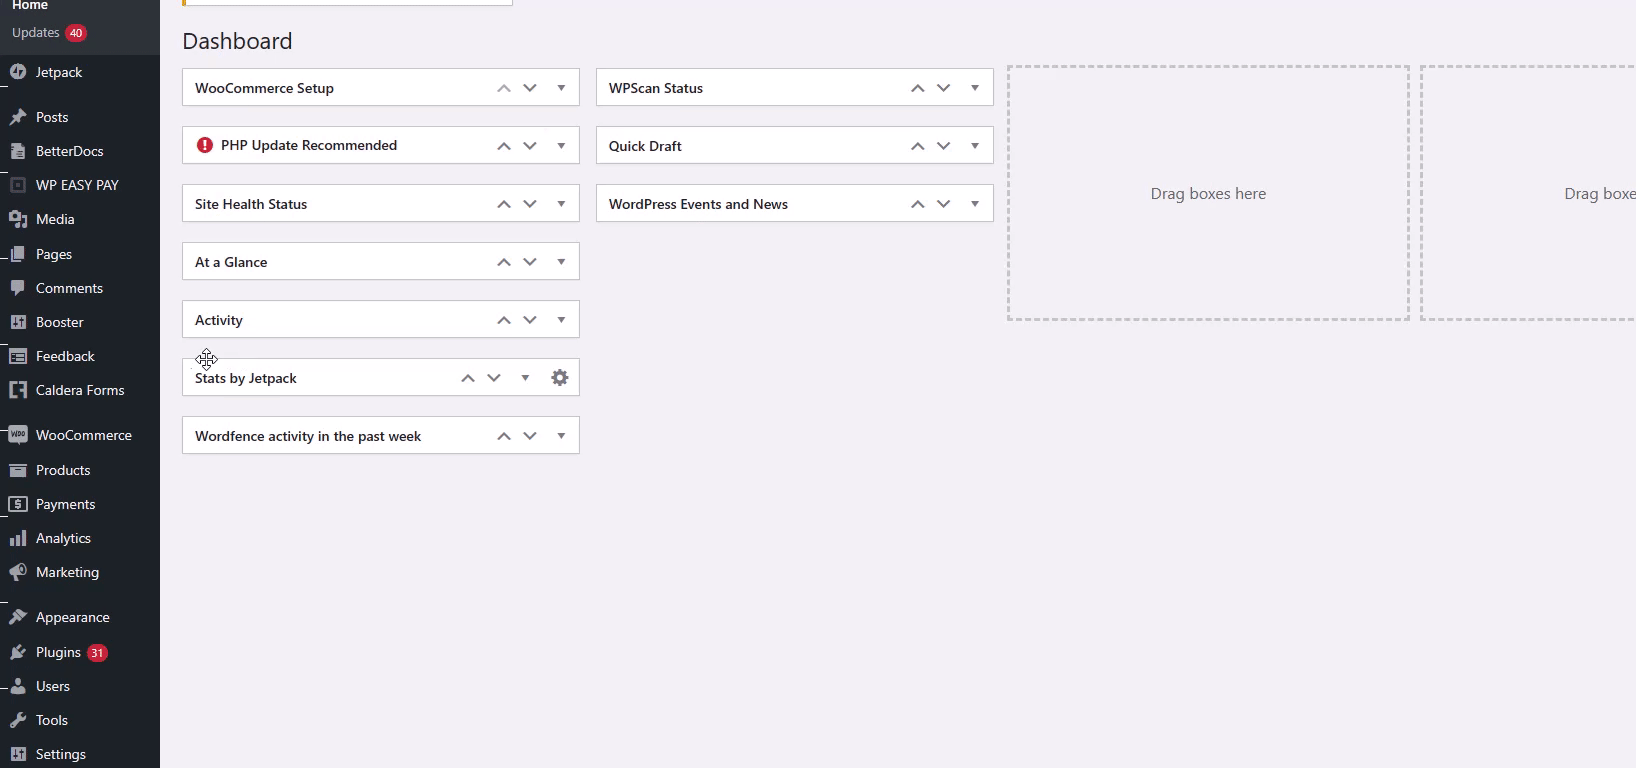Viewport: 1636px width, 768px height.
Task: Move WooCommerce Setup box down
Action: point(530,88)
